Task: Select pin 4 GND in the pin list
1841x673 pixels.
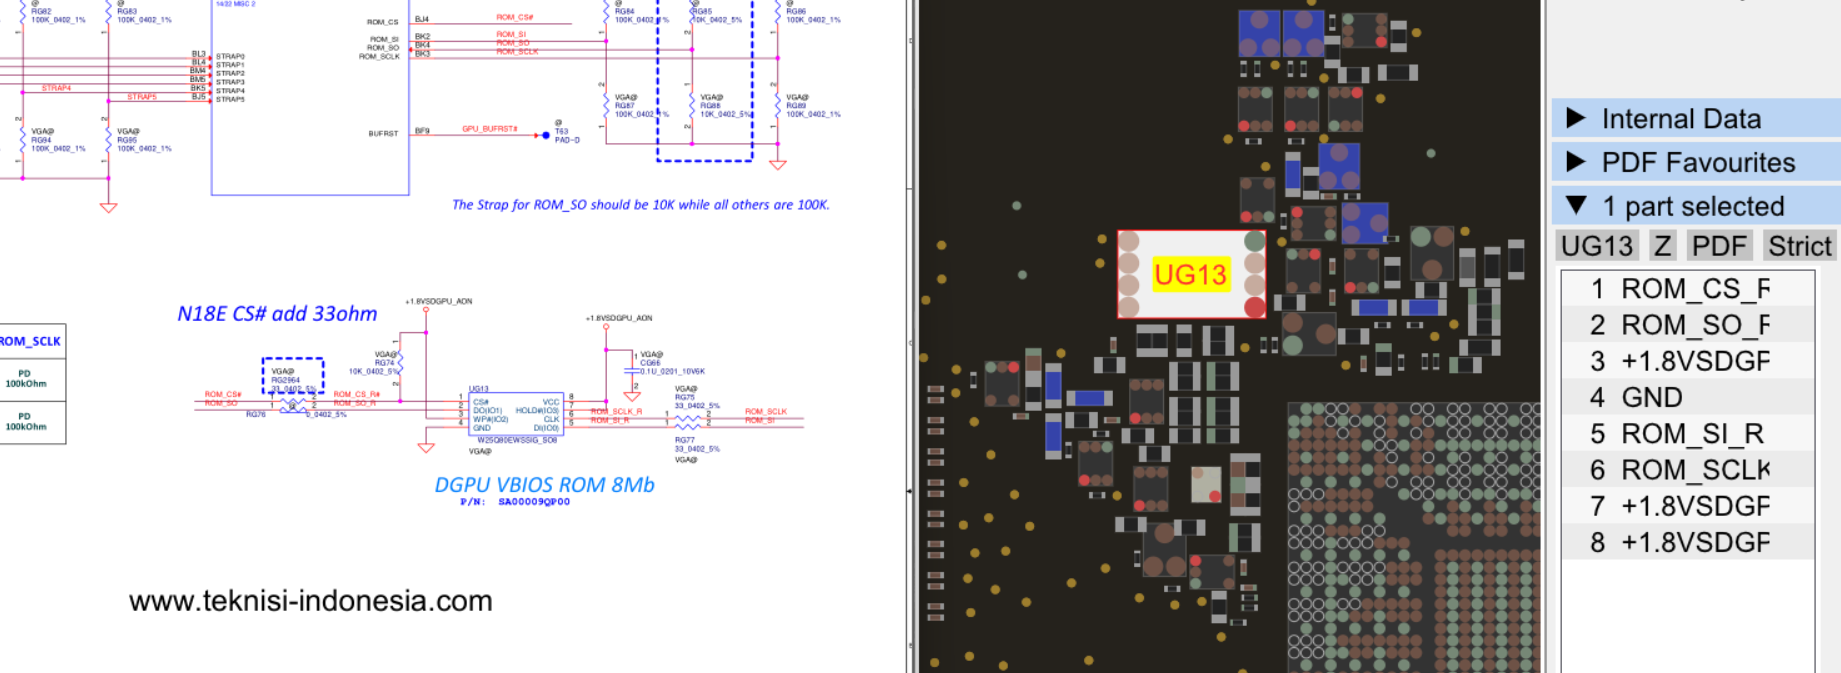Action: point(1688,397)
